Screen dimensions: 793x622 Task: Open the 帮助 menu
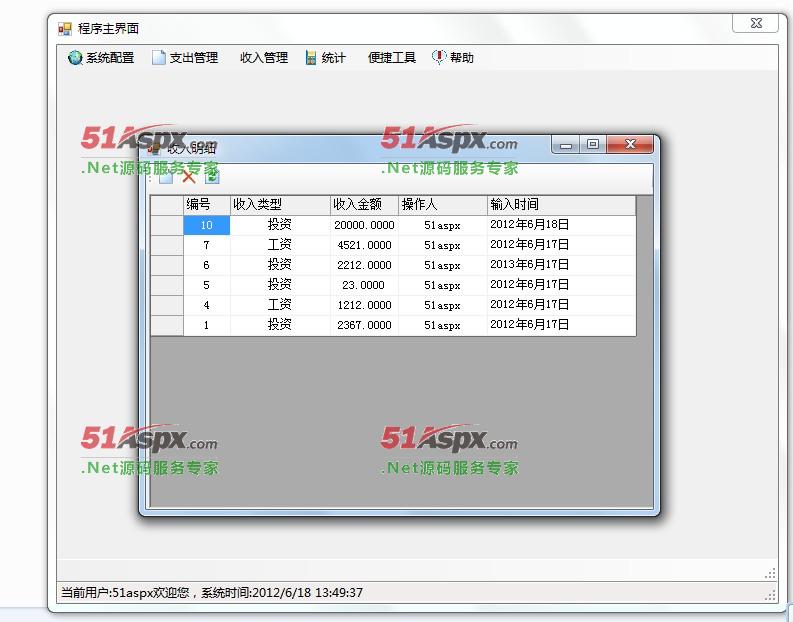[x=453, y=58]
